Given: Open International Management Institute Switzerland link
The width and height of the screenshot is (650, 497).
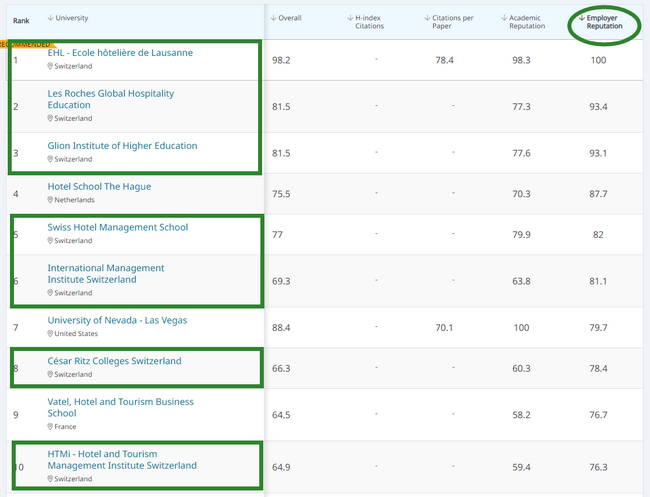Looking at the screenshot, I should click(x=106, y=274).
